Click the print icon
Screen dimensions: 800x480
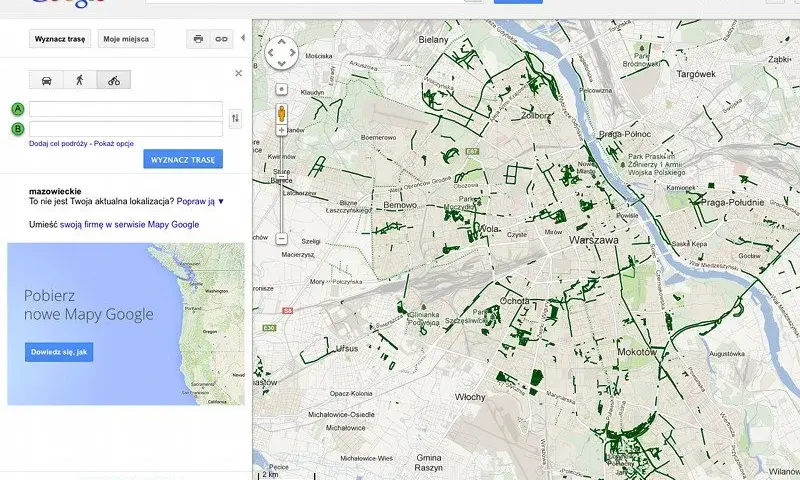pos(198,39)
